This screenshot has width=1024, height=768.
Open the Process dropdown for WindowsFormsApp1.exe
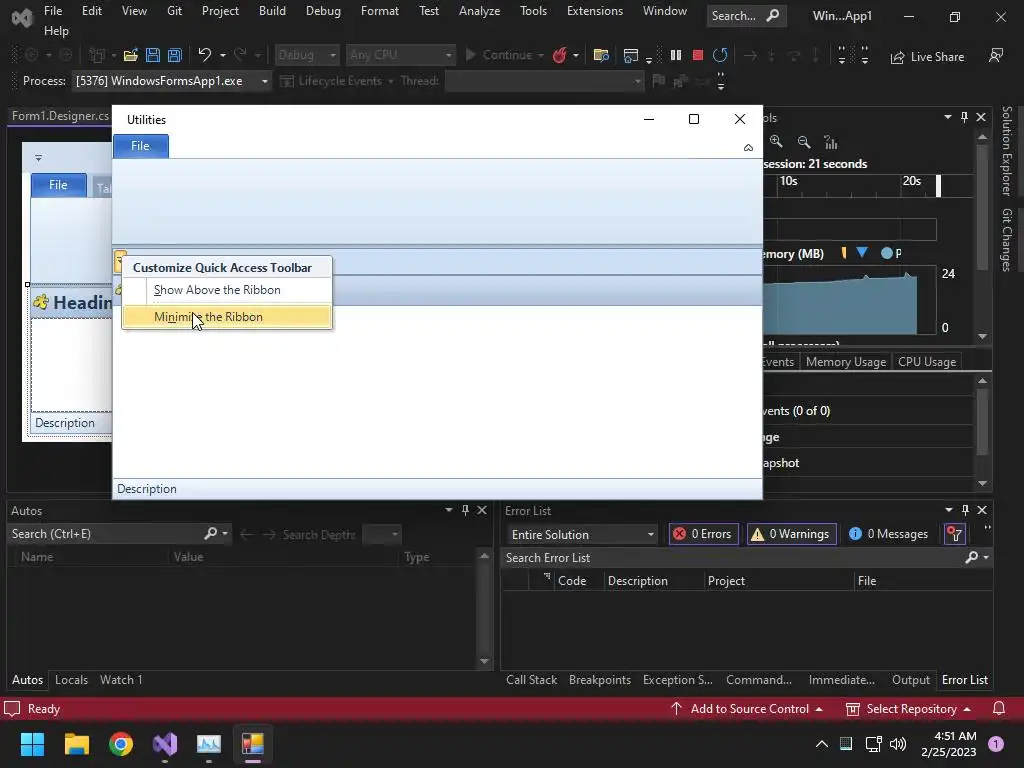[264, 81]
